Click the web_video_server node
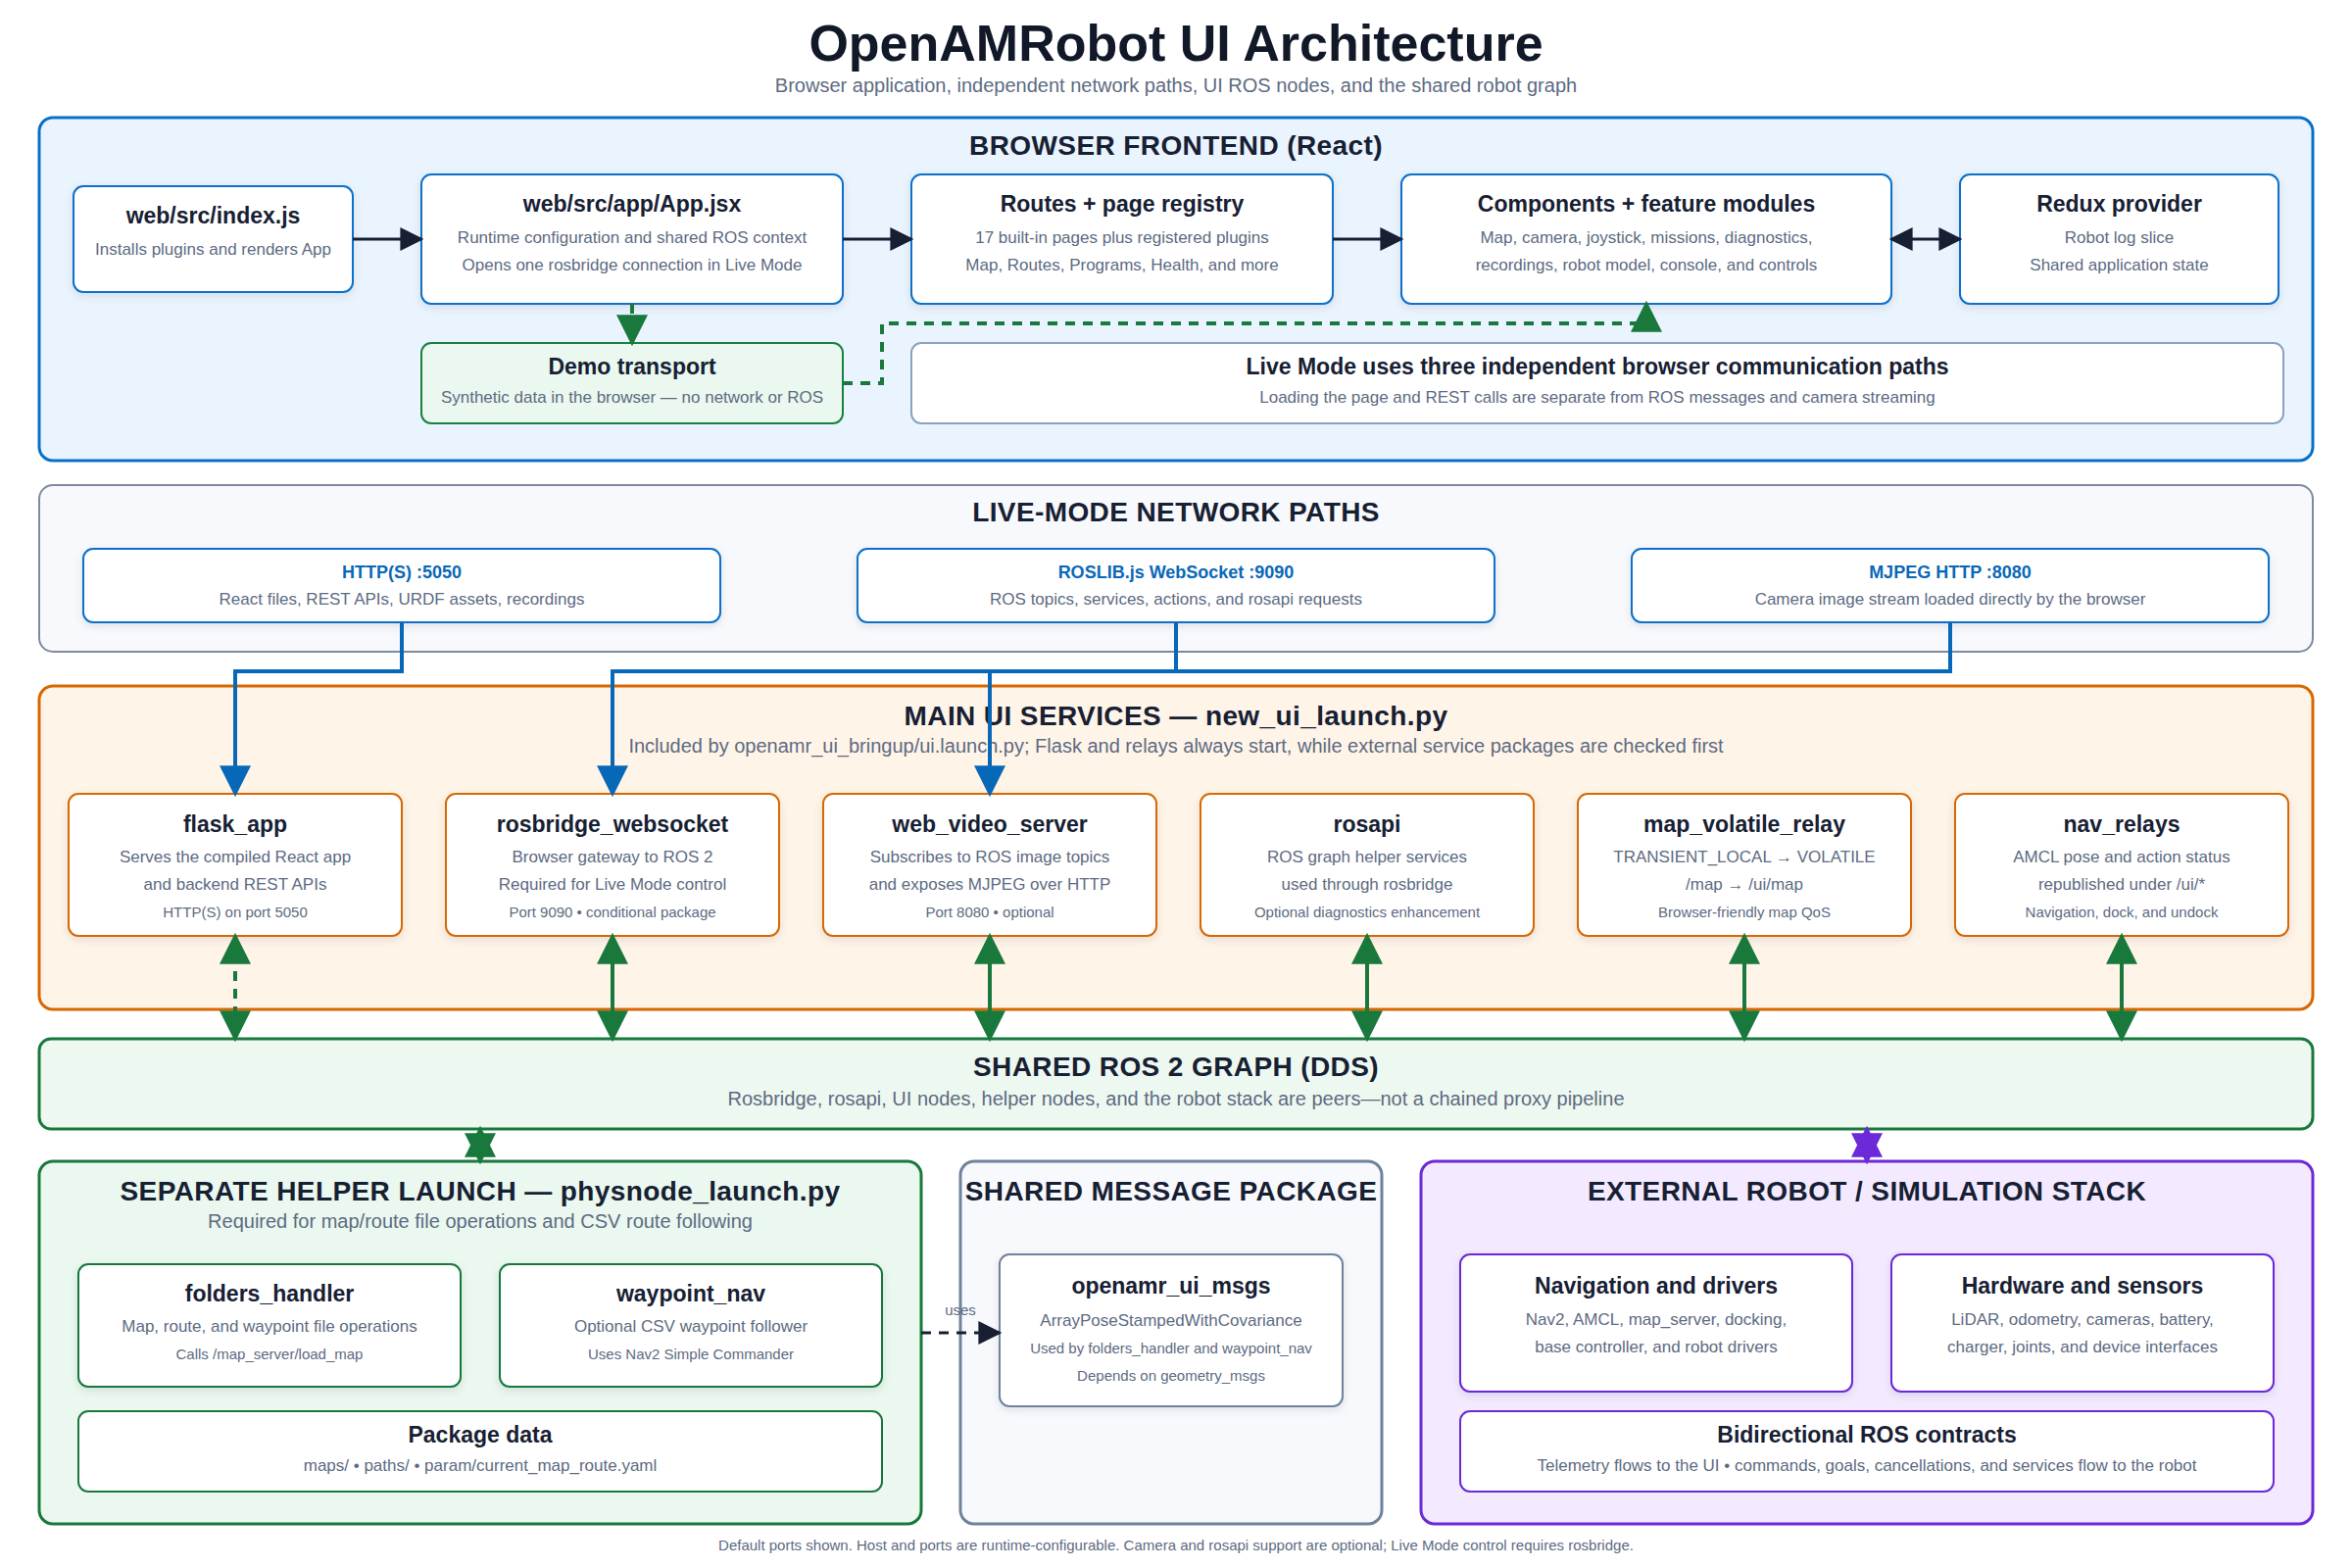The height and width of the screenshot is (1568, 2352). [x=990, y=865]
